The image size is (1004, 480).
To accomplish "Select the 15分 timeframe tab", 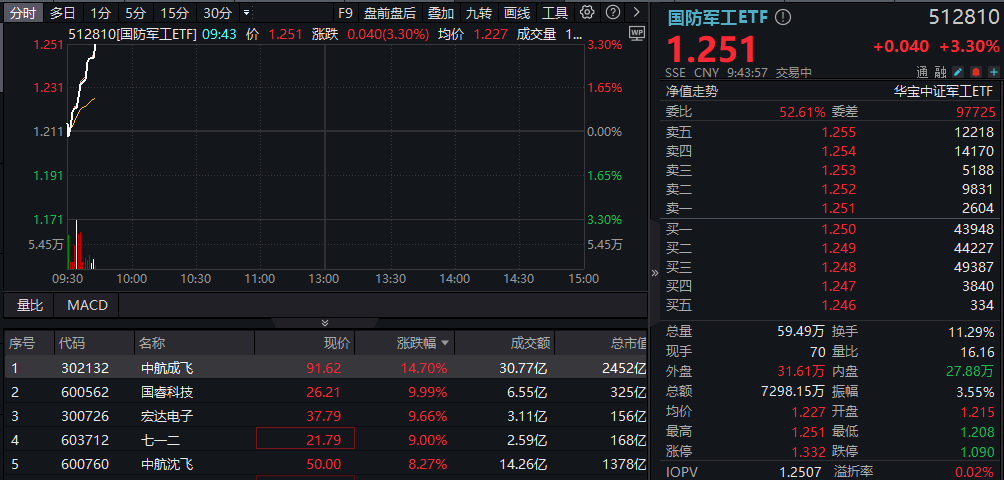I will (174, 13).
